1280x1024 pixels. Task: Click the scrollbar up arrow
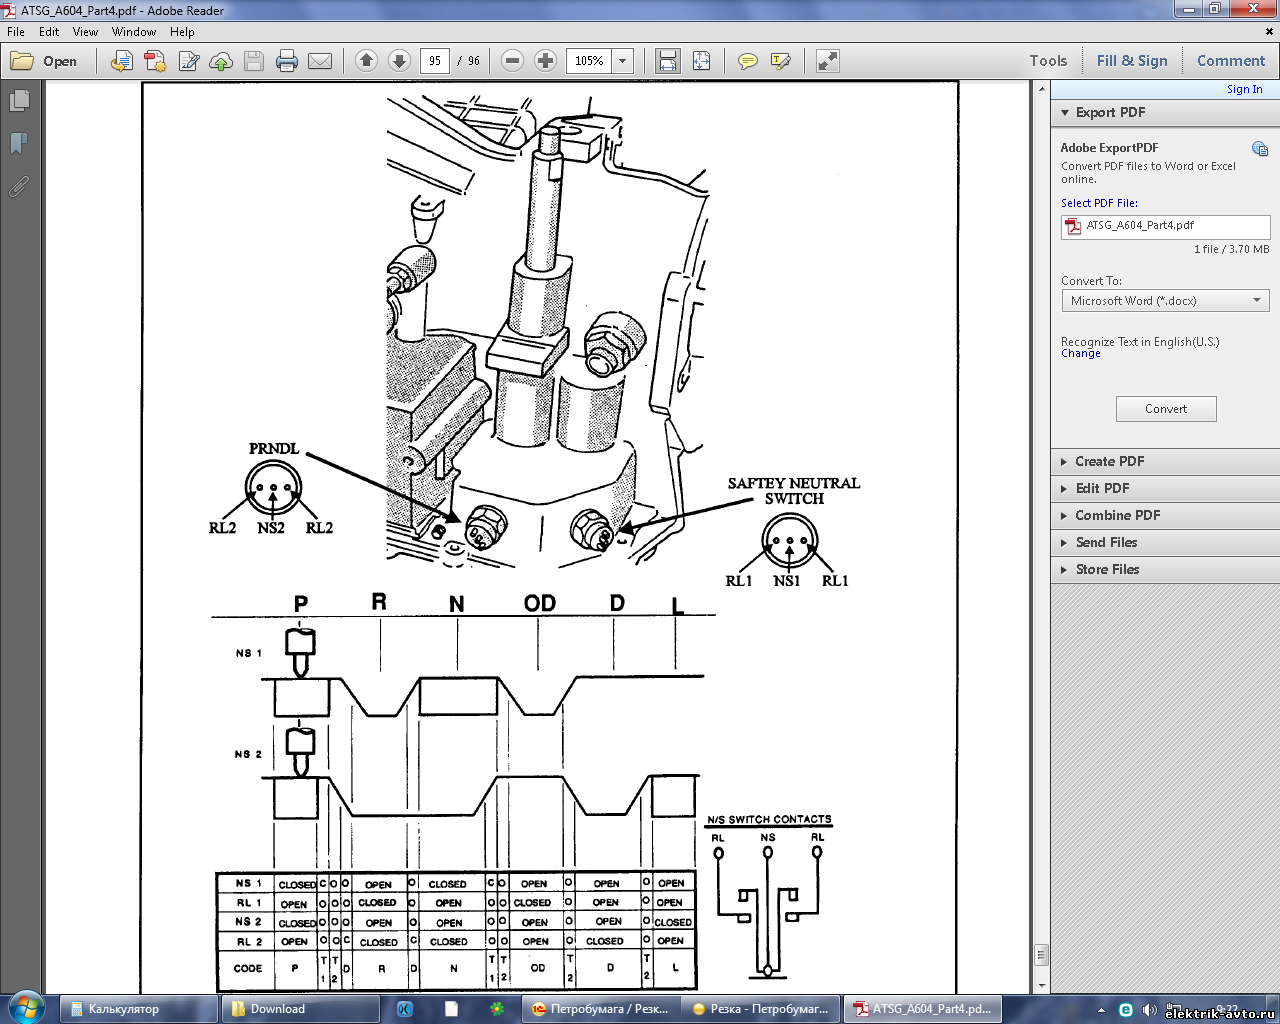tap(1041, 88)
